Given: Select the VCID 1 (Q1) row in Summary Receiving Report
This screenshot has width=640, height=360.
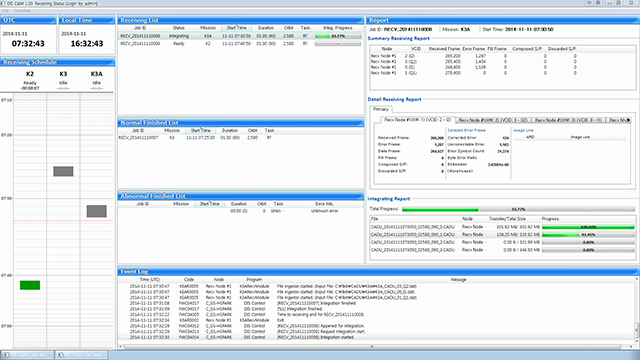Looking at the screenshot, I should [502, 73].
